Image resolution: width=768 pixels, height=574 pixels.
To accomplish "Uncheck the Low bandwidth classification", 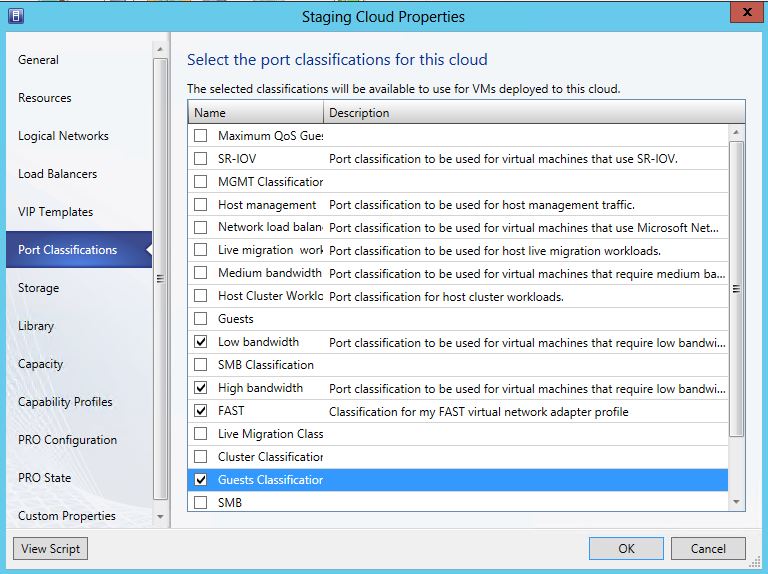I will [x=201, y=342].
